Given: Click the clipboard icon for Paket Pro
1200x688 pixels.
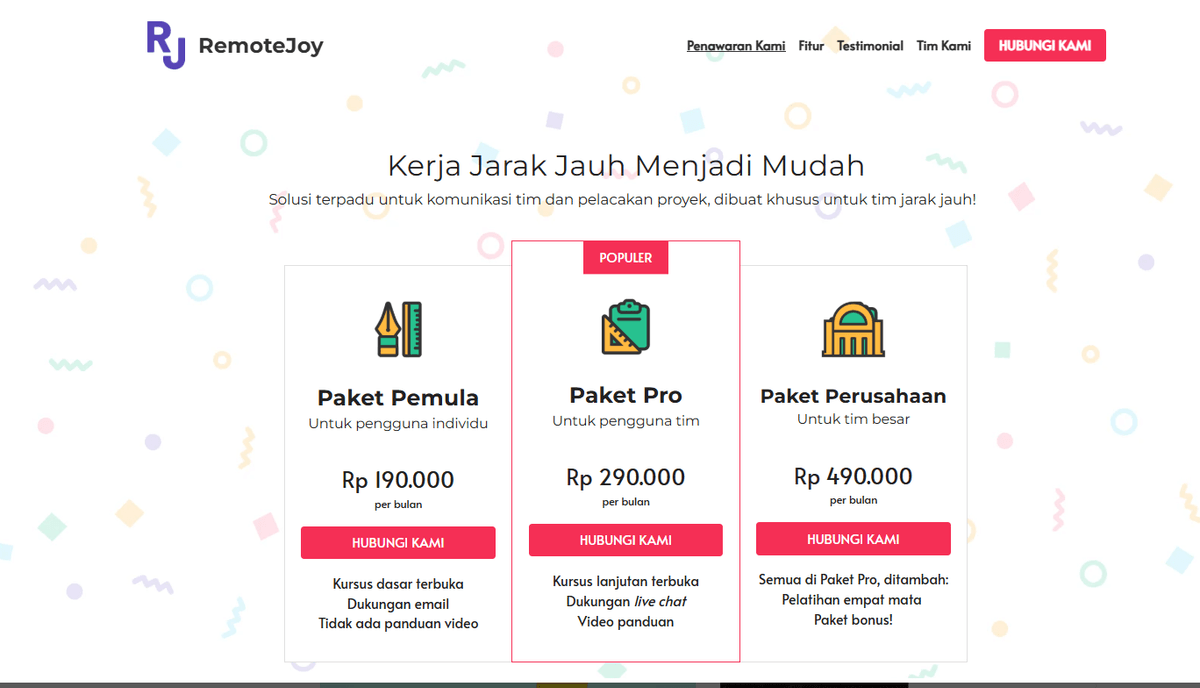Looking at the screenshot, I should [x=625, y=326].
